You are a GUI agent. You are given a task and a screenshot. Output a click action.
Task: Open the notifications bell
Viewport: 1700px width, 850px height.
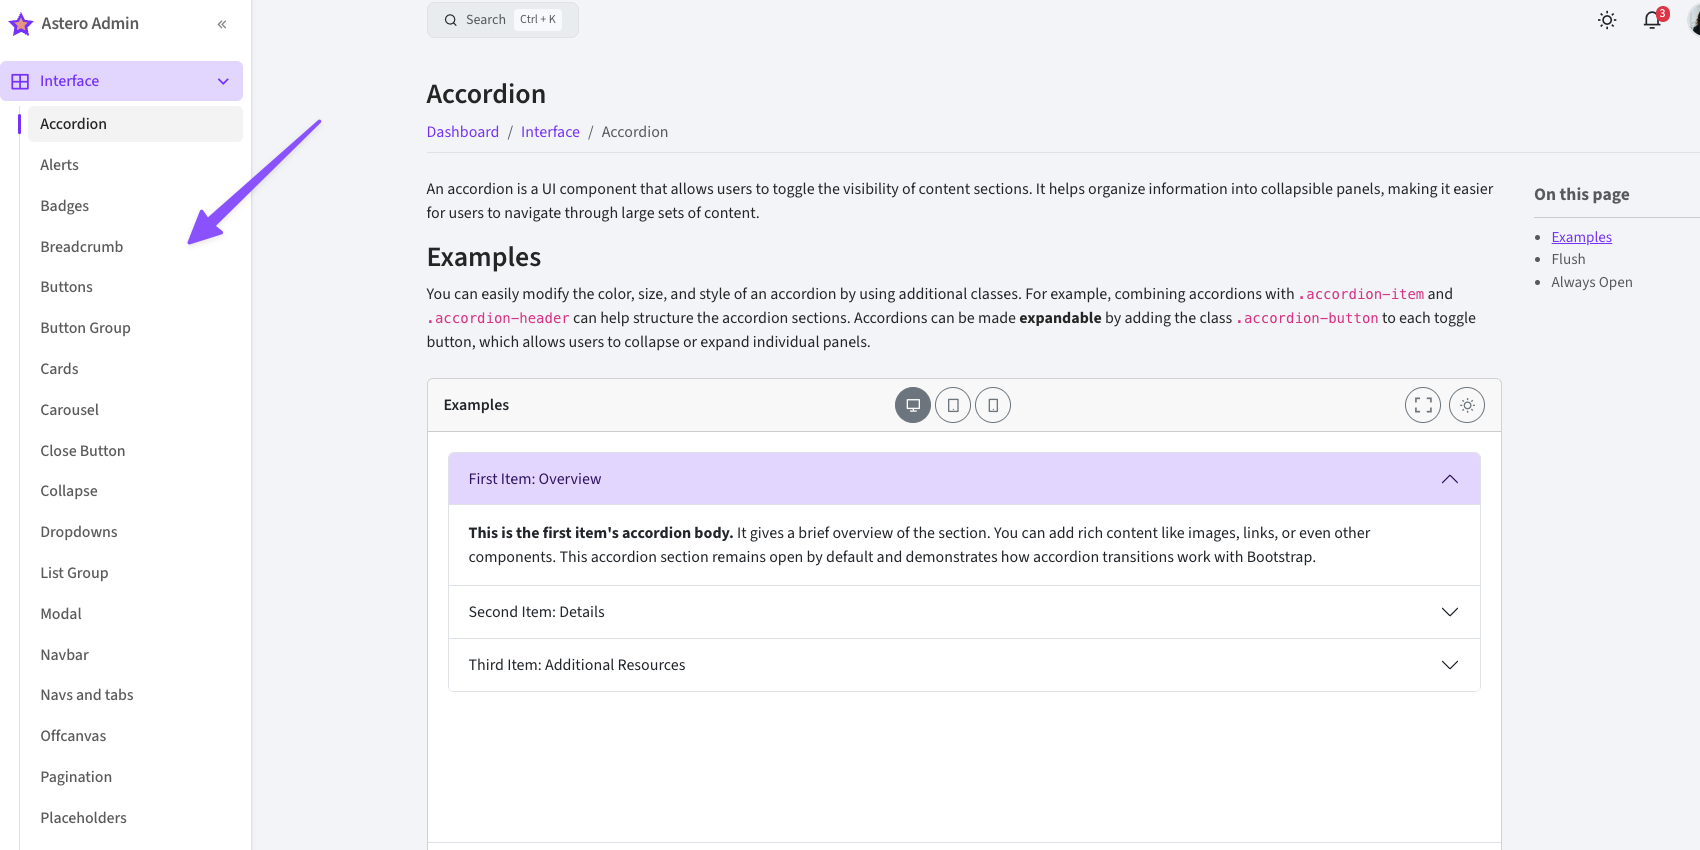[1652, 21]
